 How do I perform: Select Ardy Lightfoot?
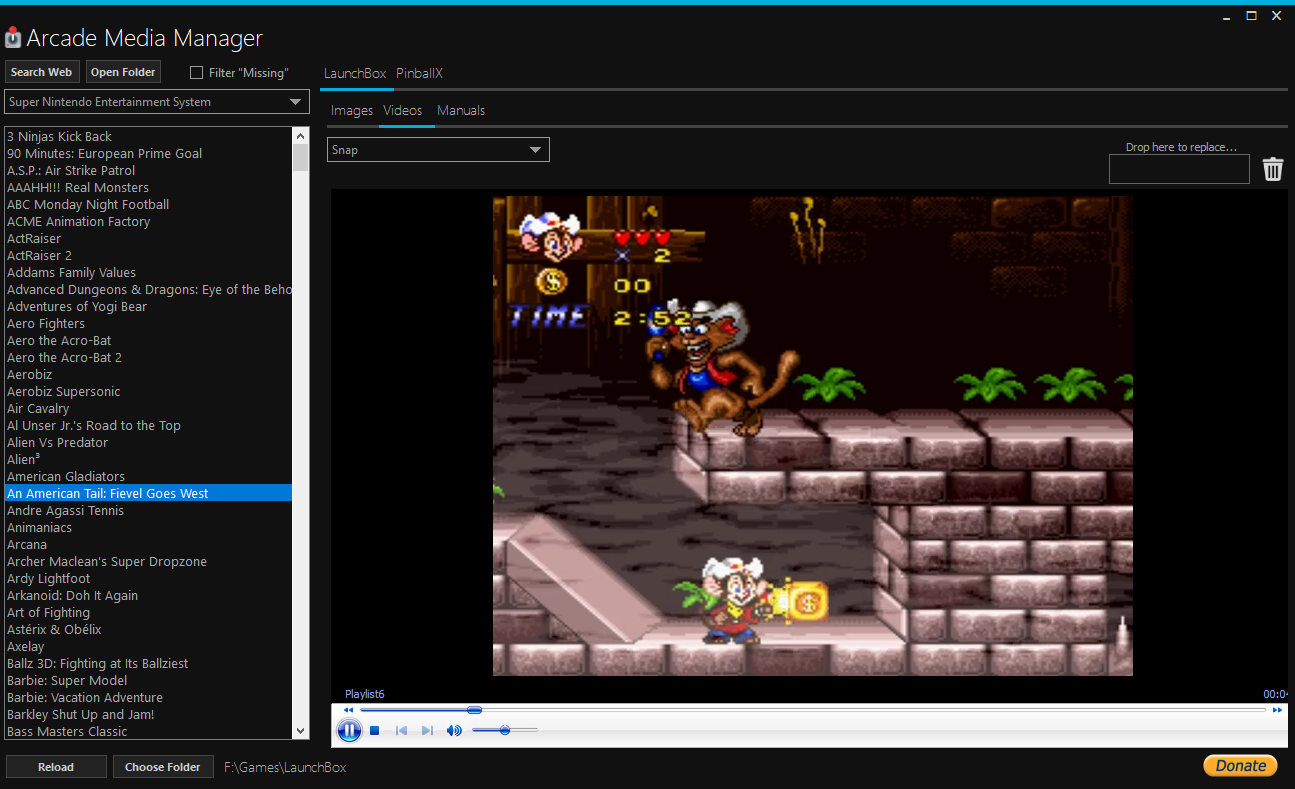[x=149, y=578]
